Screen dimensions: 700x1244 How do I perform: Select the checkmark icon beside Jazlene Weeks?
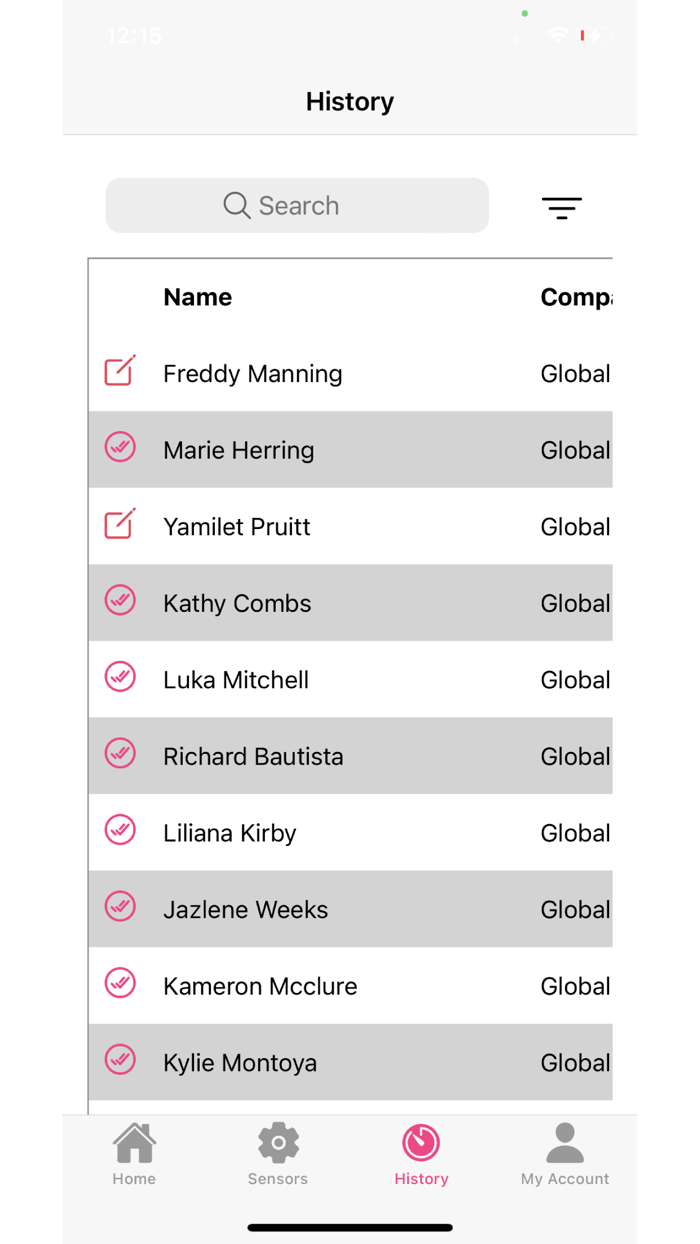tap(120, 906)
